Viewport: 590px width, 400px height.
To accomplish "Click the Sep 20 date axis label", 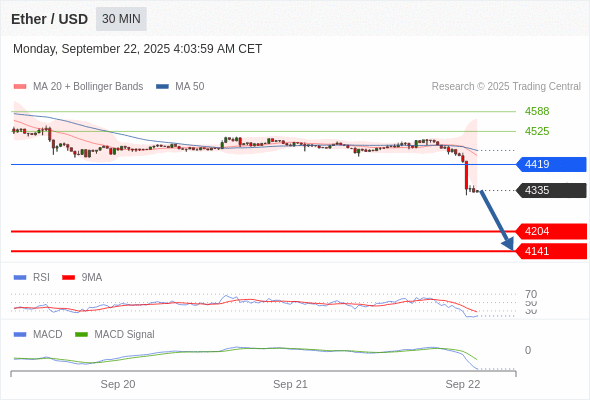I will (118, 384).
